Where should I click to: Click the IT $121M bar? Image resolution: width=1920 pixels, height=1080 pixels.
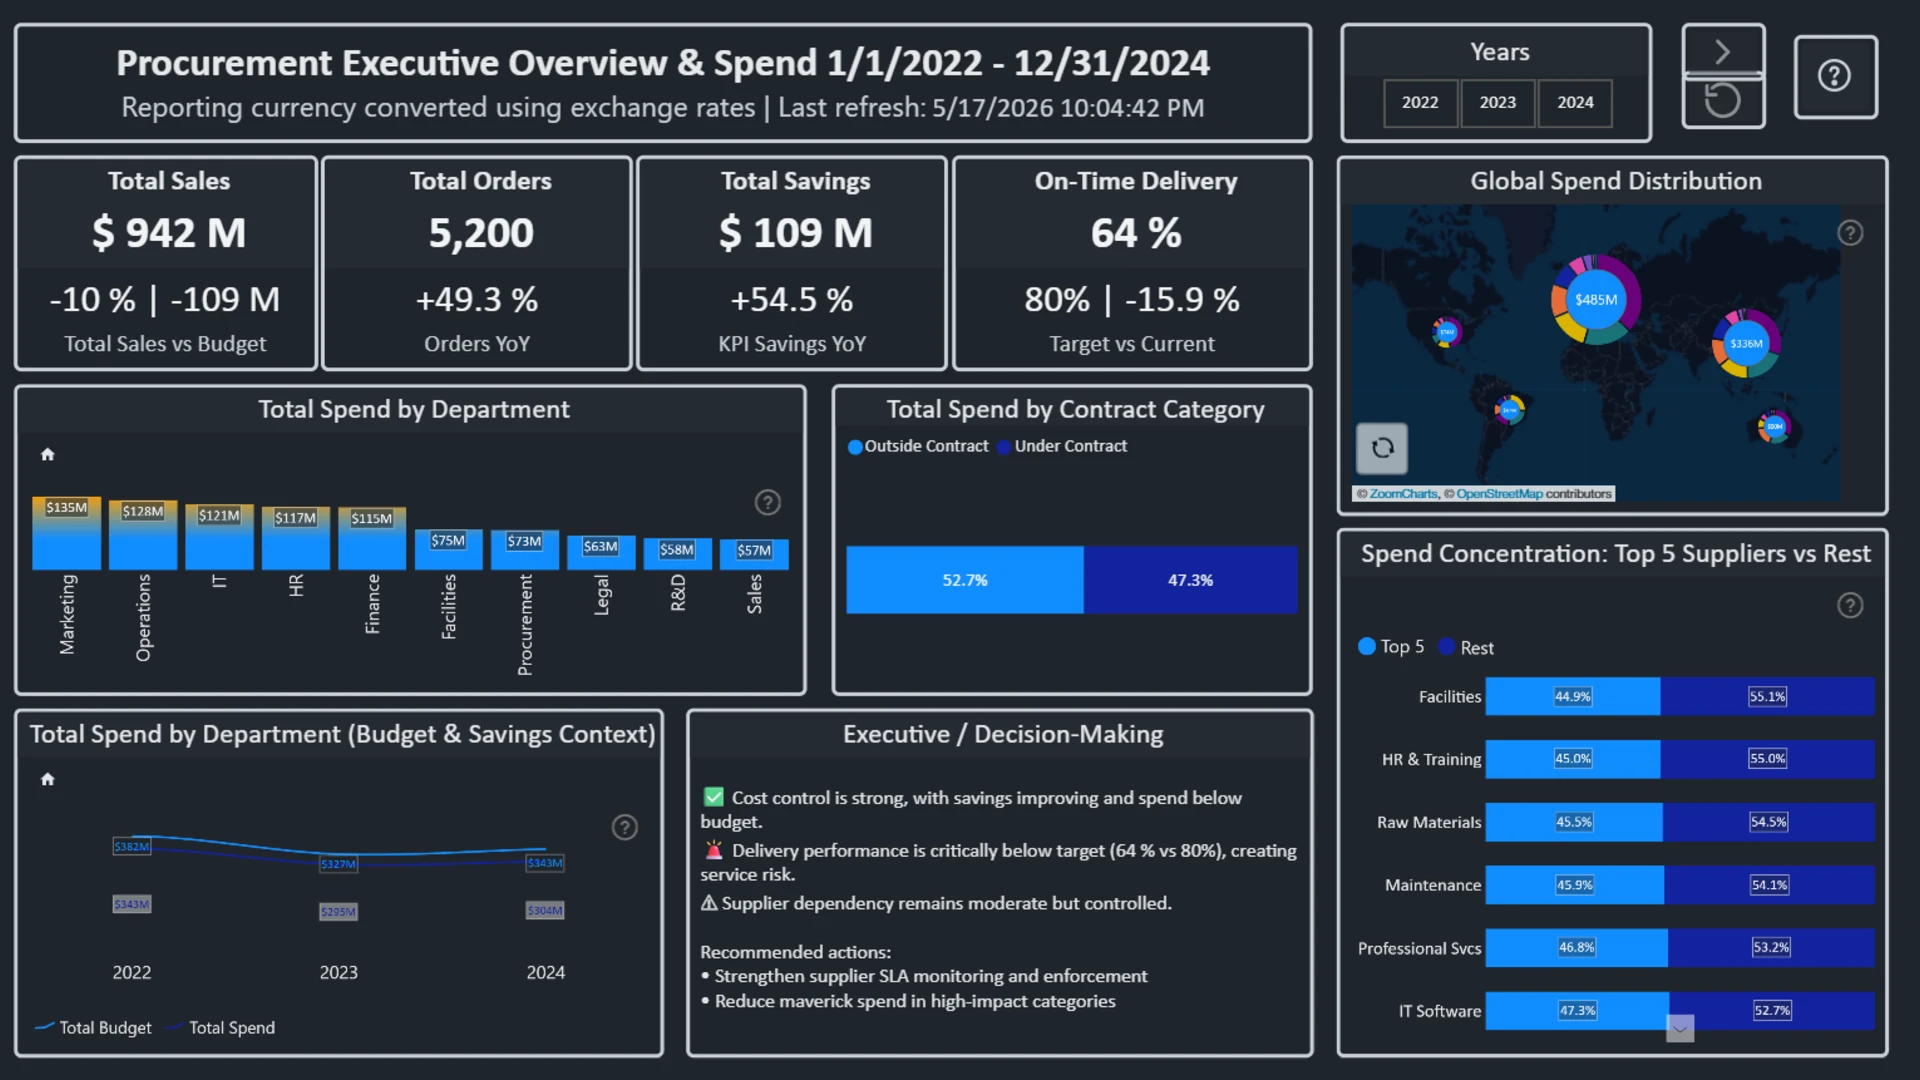click(219, 537)
